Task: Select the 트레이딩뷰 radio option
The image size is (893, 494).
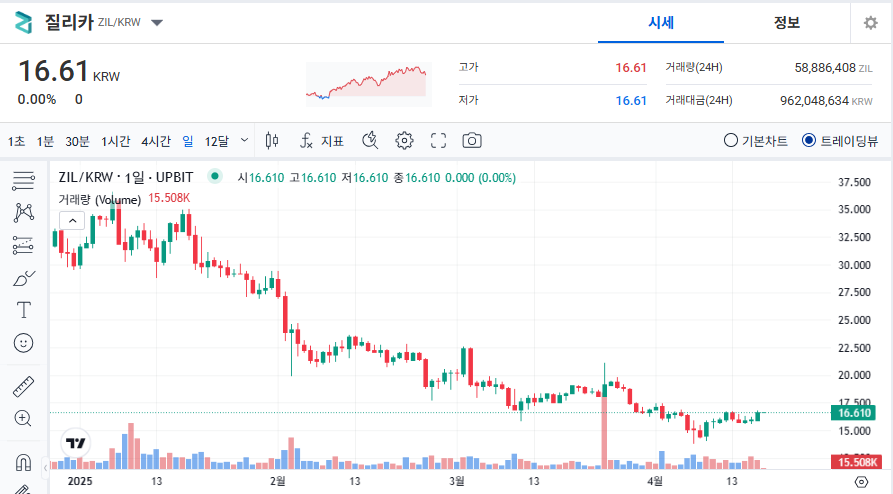Action: (840, 141)
